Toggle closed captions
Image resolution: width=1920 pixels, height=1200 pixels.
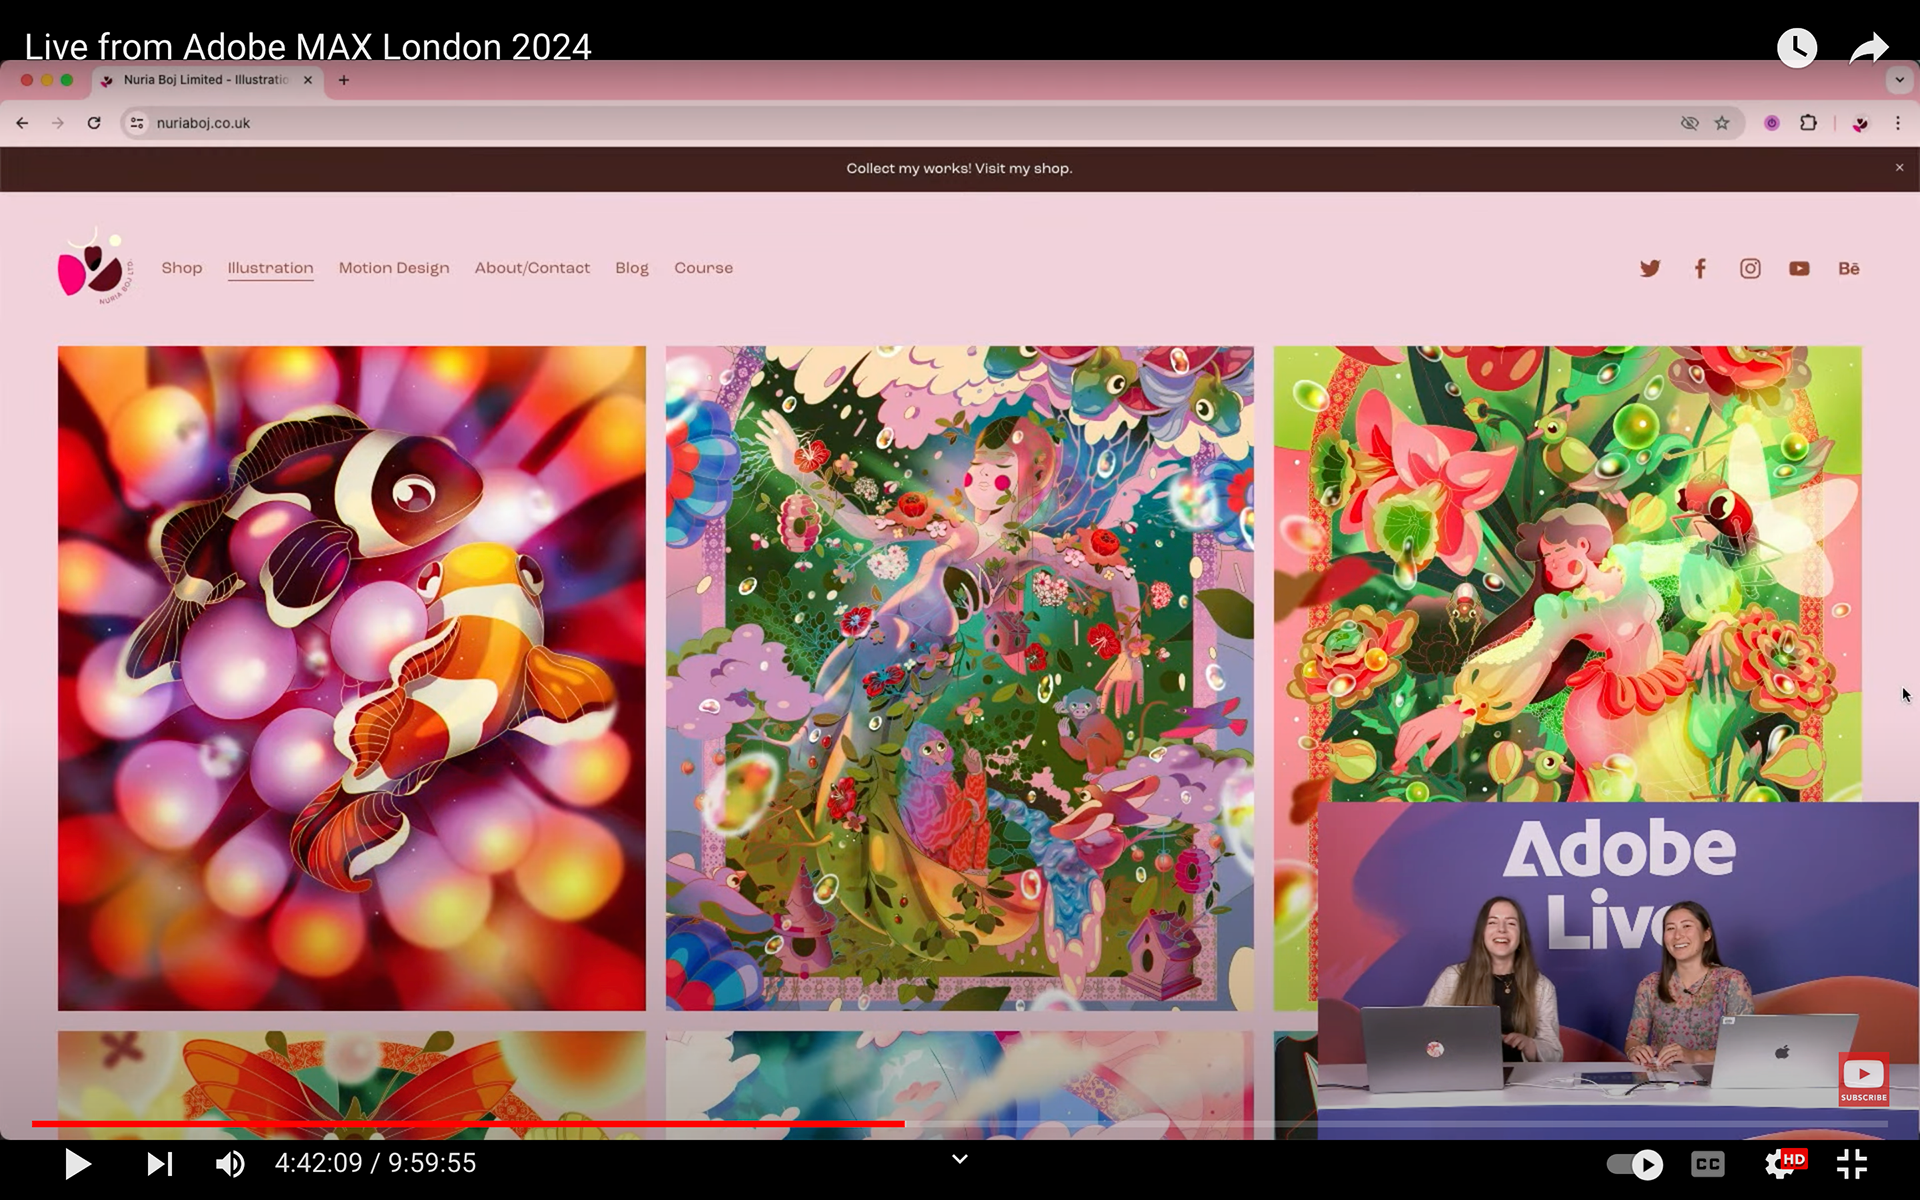pos(1707,1164)
